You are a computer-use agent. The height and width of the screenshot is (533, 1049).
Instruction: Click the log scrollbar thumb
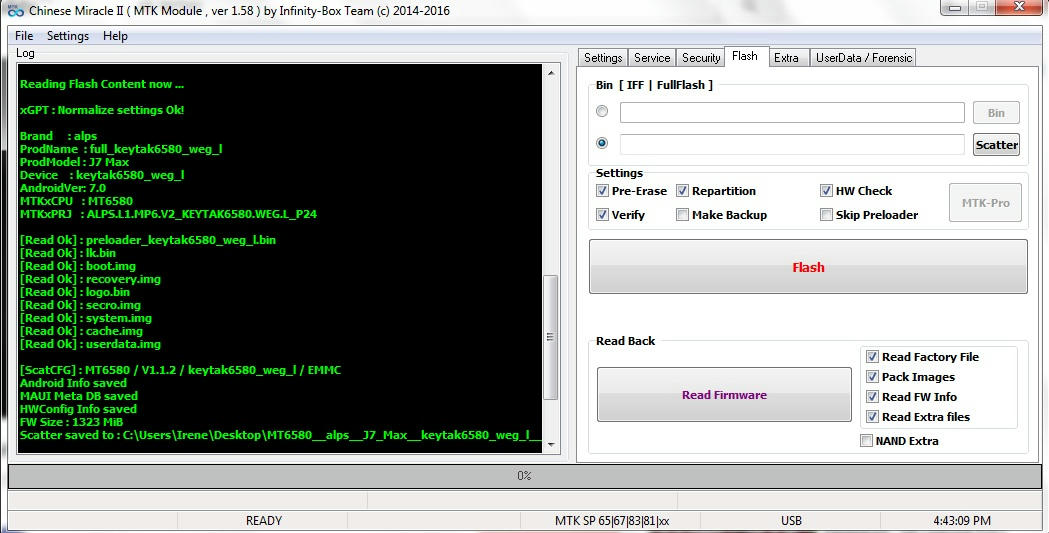click(551, 337)
